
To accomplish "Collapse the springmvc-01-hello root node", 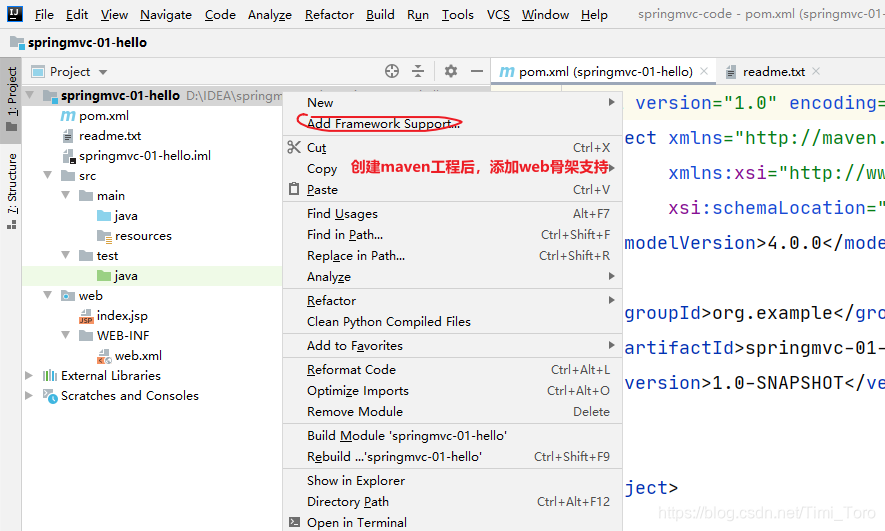I will (x=30, y=95).
